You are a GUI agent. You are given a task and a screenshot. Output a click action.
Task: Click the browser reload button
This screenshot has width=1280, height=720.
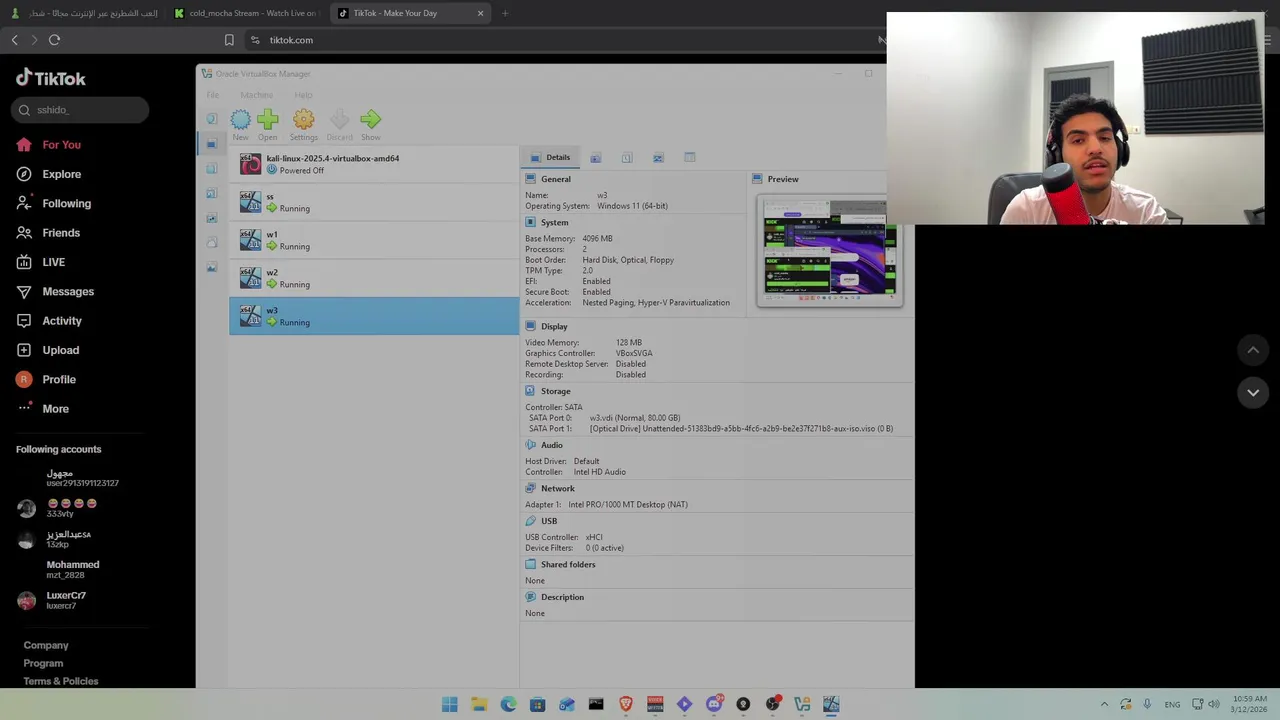pos(54,40)
